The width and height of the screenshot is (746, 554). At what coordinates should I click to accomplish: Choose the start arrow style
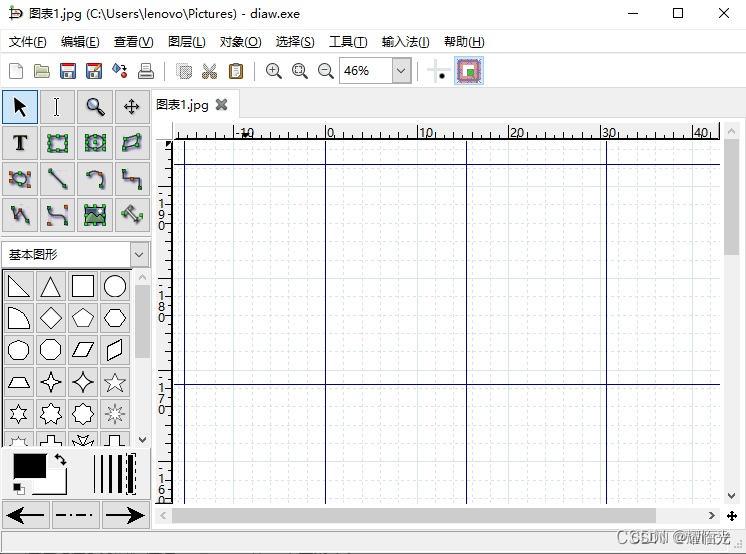(x=26, y=515)
